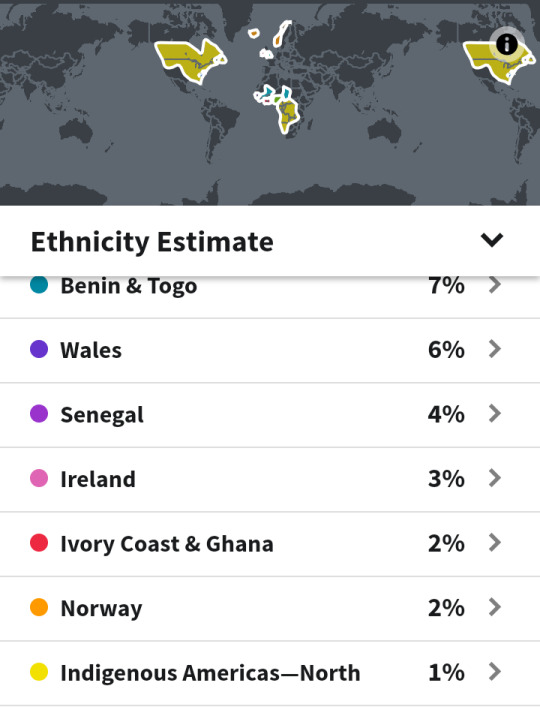Click the 6% value for Wales

[446, 350]
